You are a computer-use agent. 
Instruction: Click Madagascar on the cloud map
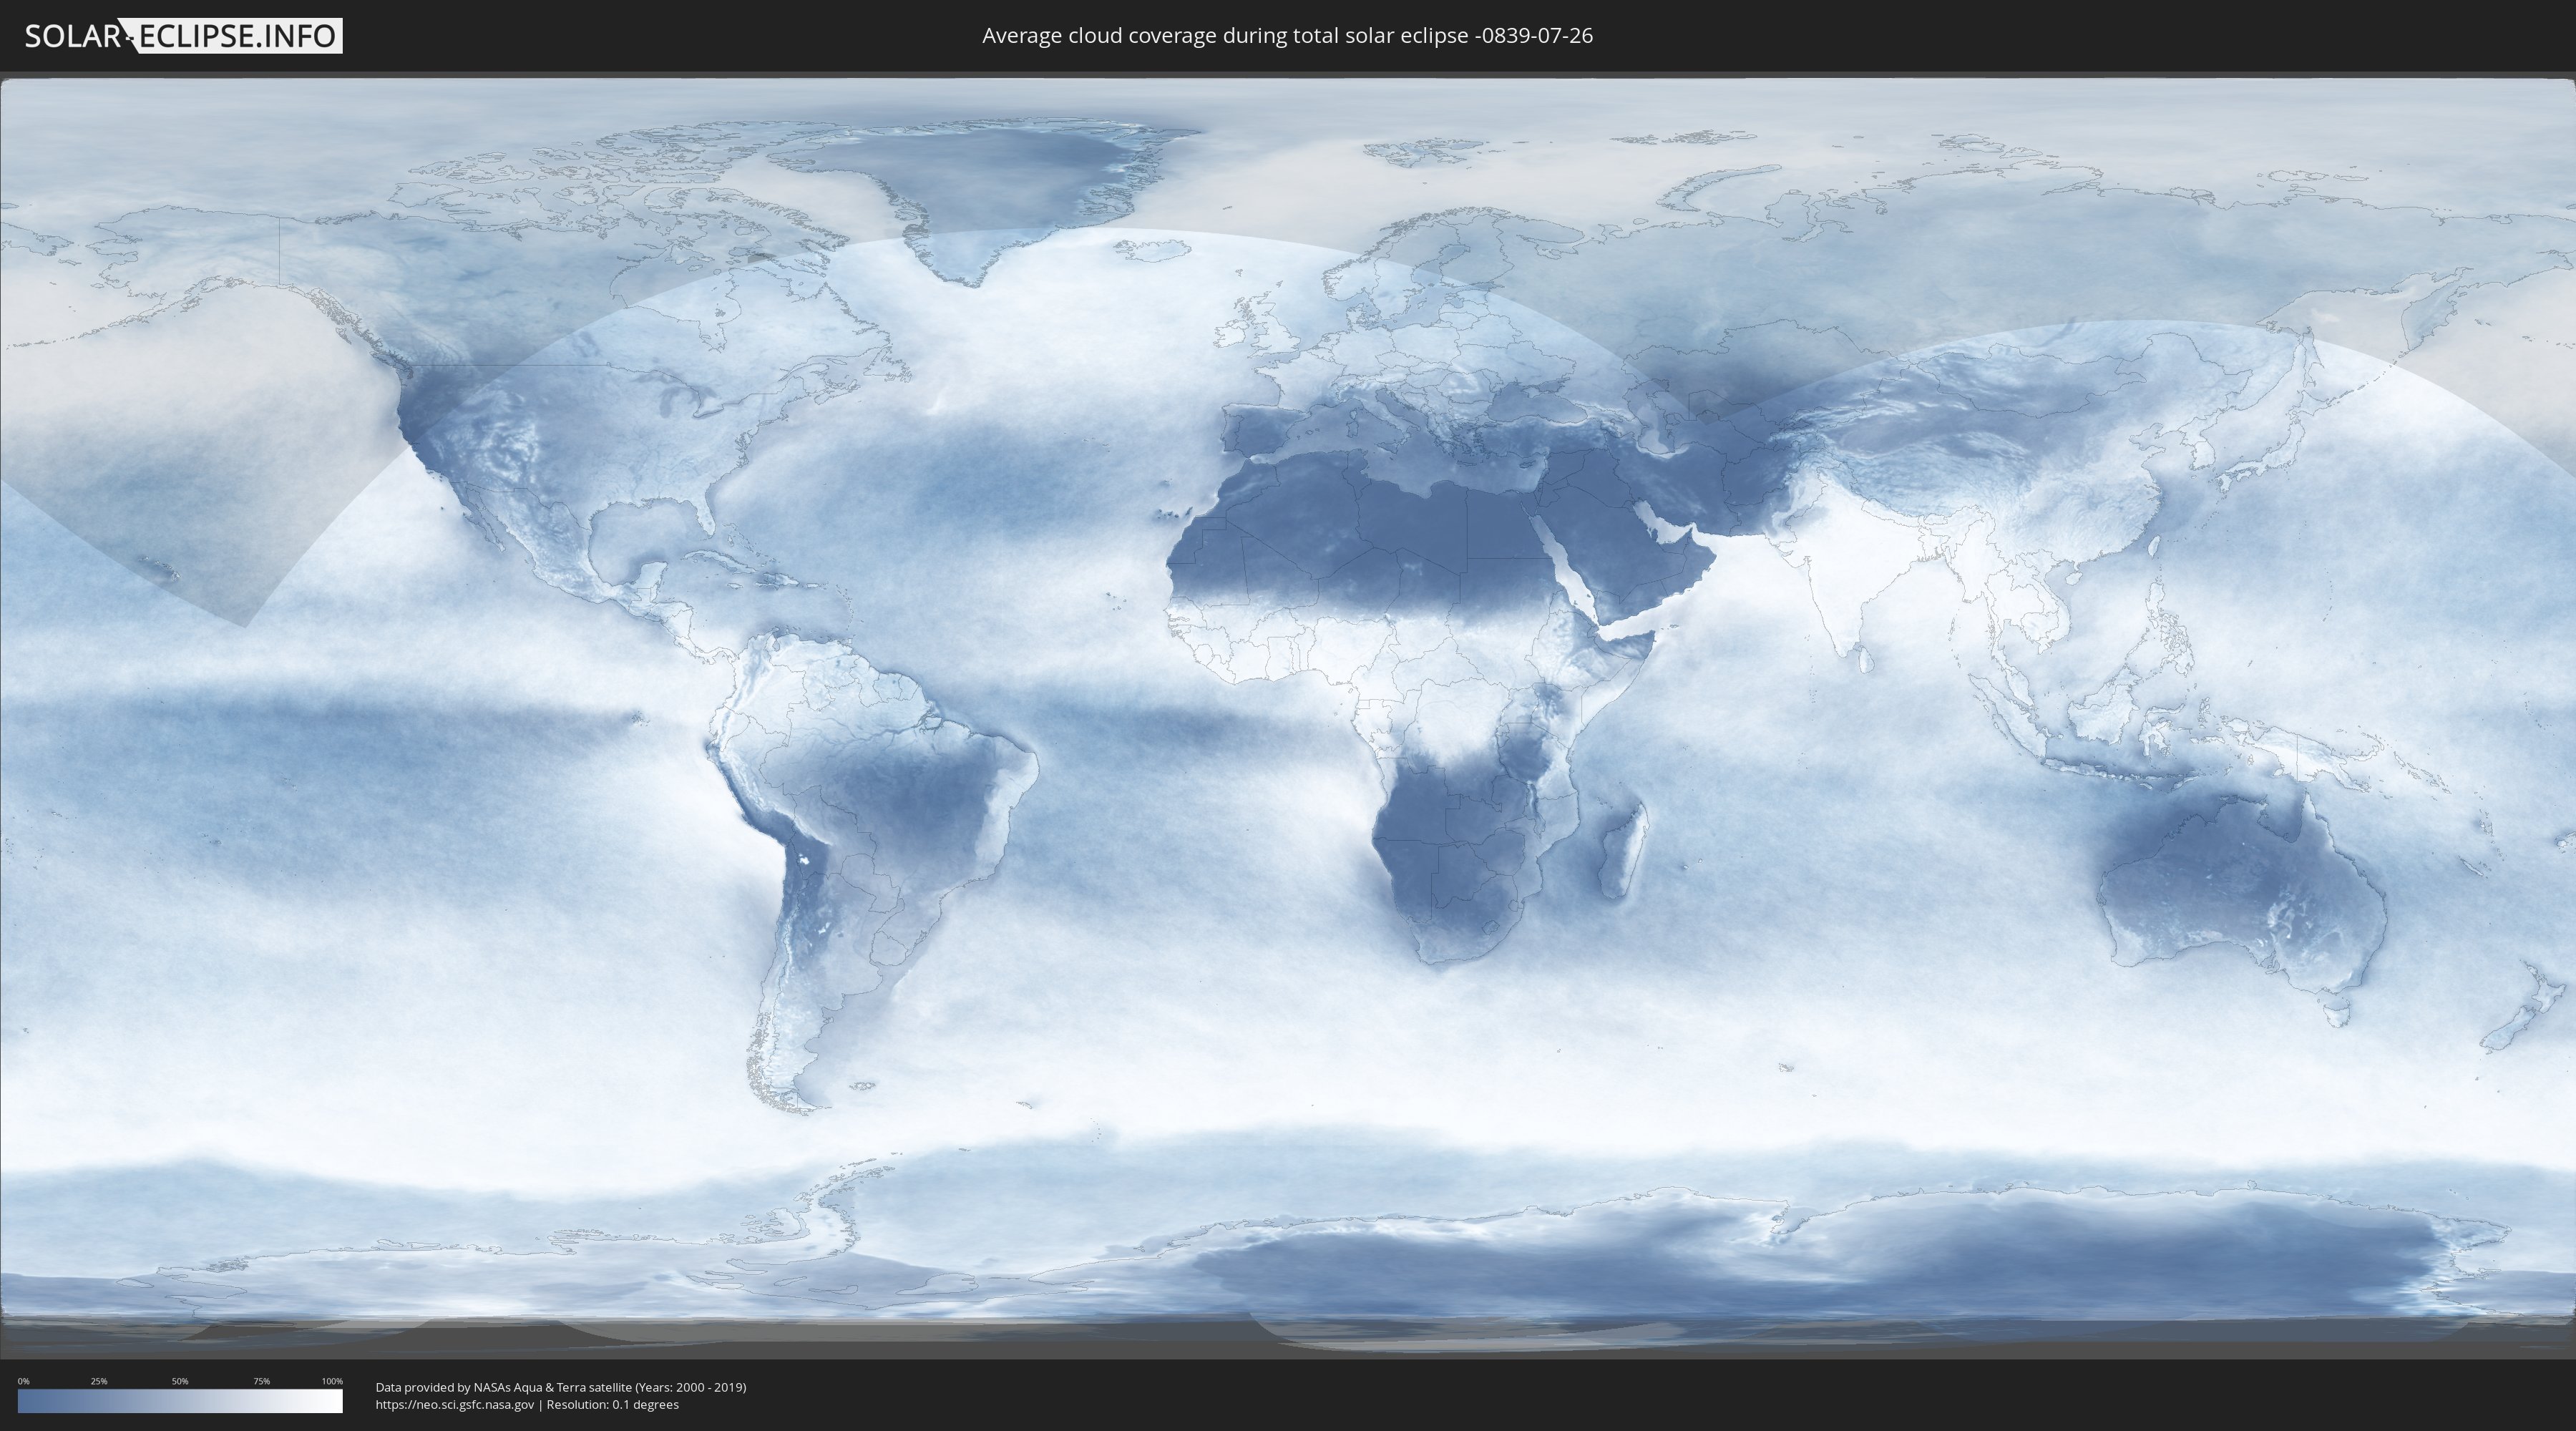[x=1622, y=850]
